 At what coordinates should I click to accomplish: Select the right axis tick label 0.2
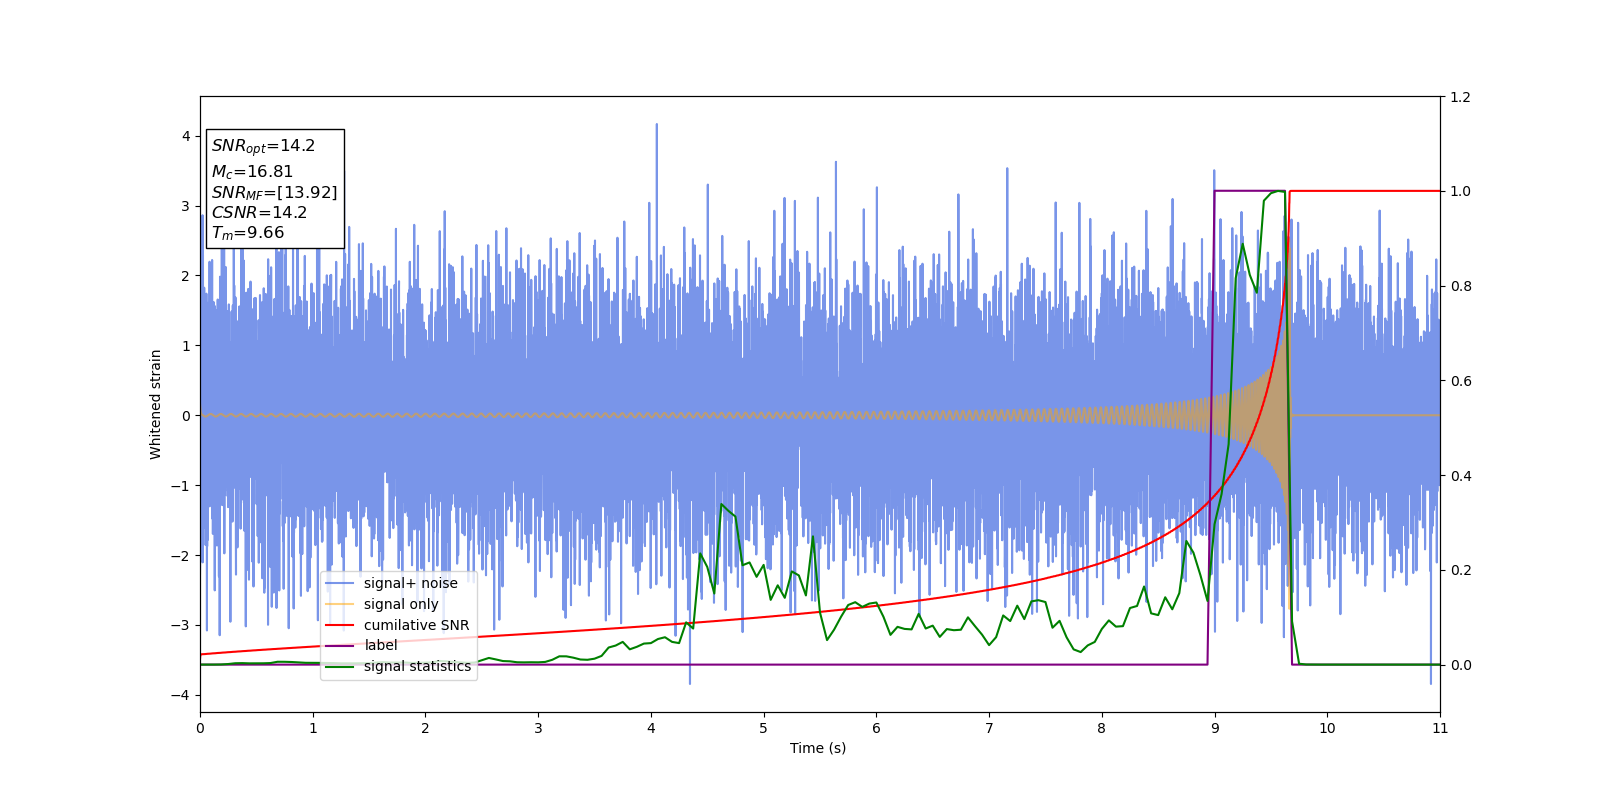click(1461, 570)
